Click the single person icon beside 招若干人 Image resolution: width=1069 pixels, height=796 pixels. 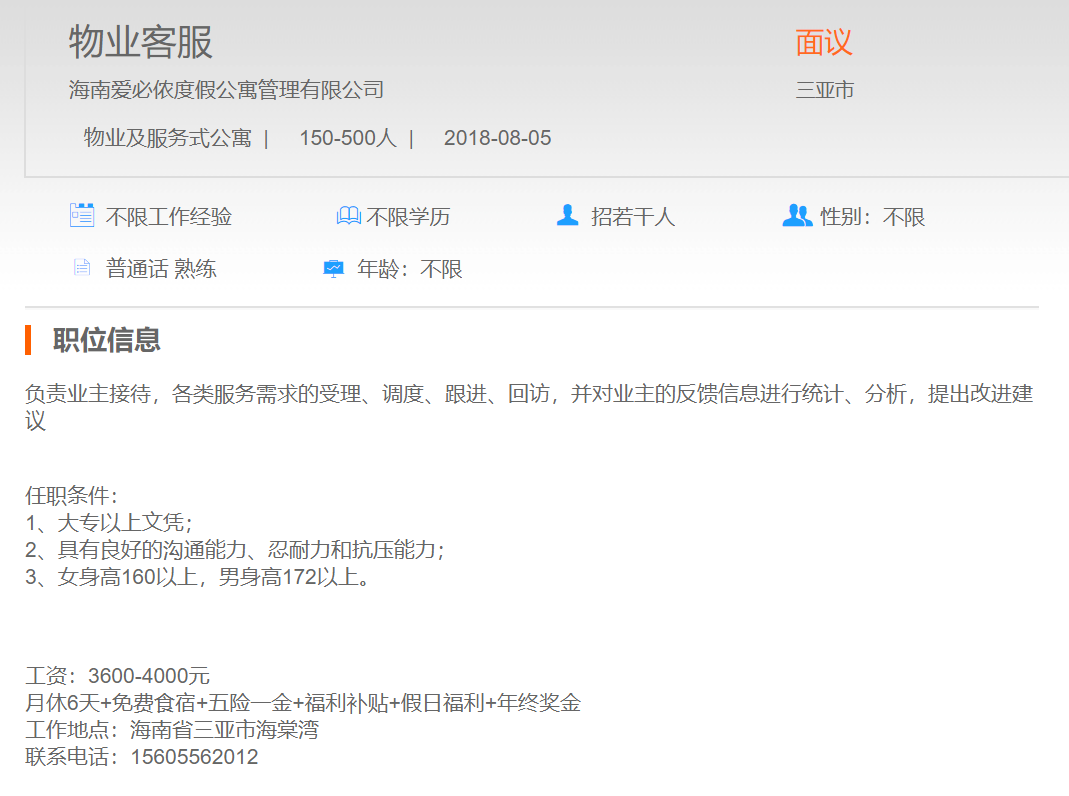(568, 215)
